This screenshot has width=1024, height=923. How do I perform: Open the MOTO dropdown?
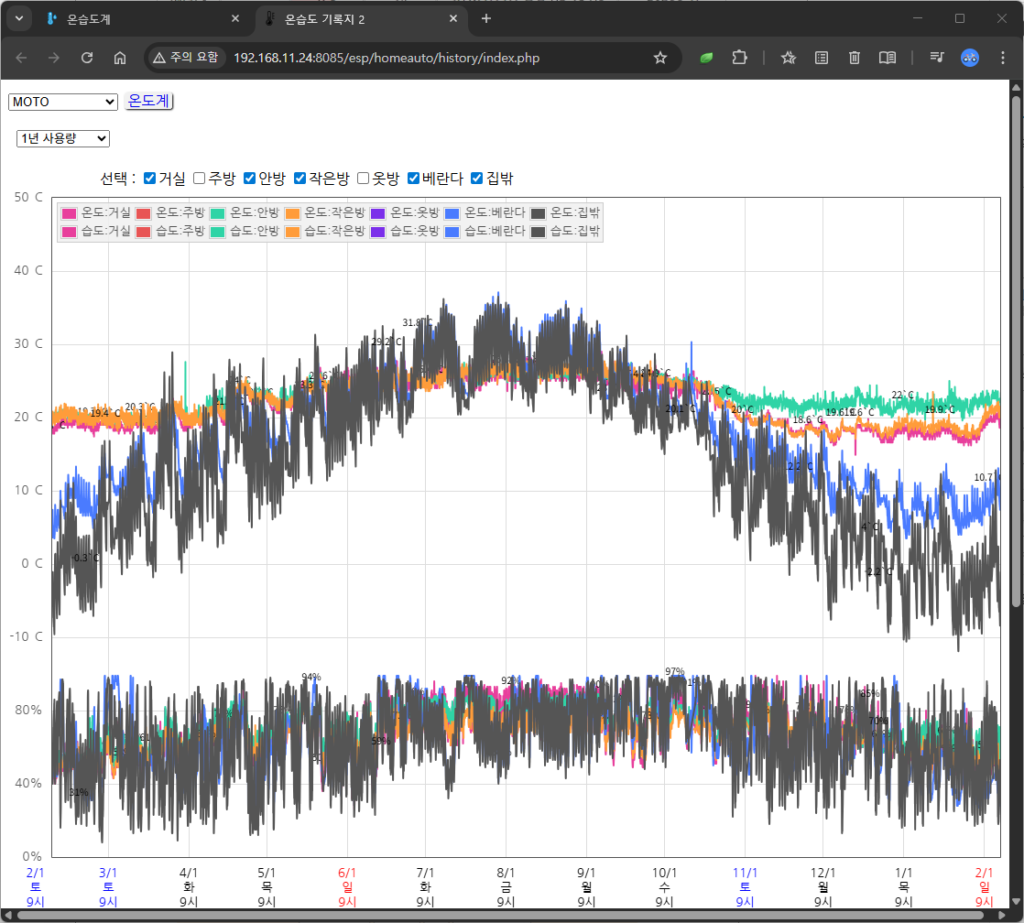(x=63, y=101)
